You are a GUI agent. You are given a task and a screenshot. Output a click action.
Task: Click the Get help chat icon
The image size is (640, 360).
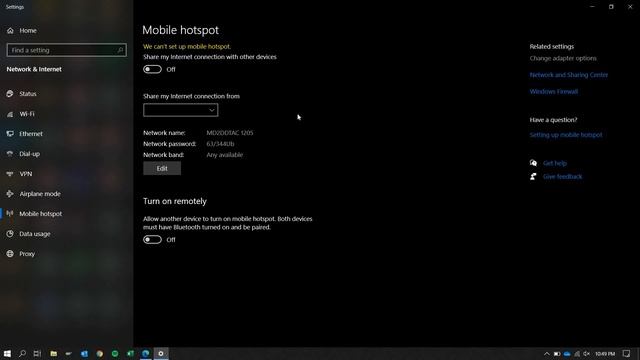(x=533, y=163)
